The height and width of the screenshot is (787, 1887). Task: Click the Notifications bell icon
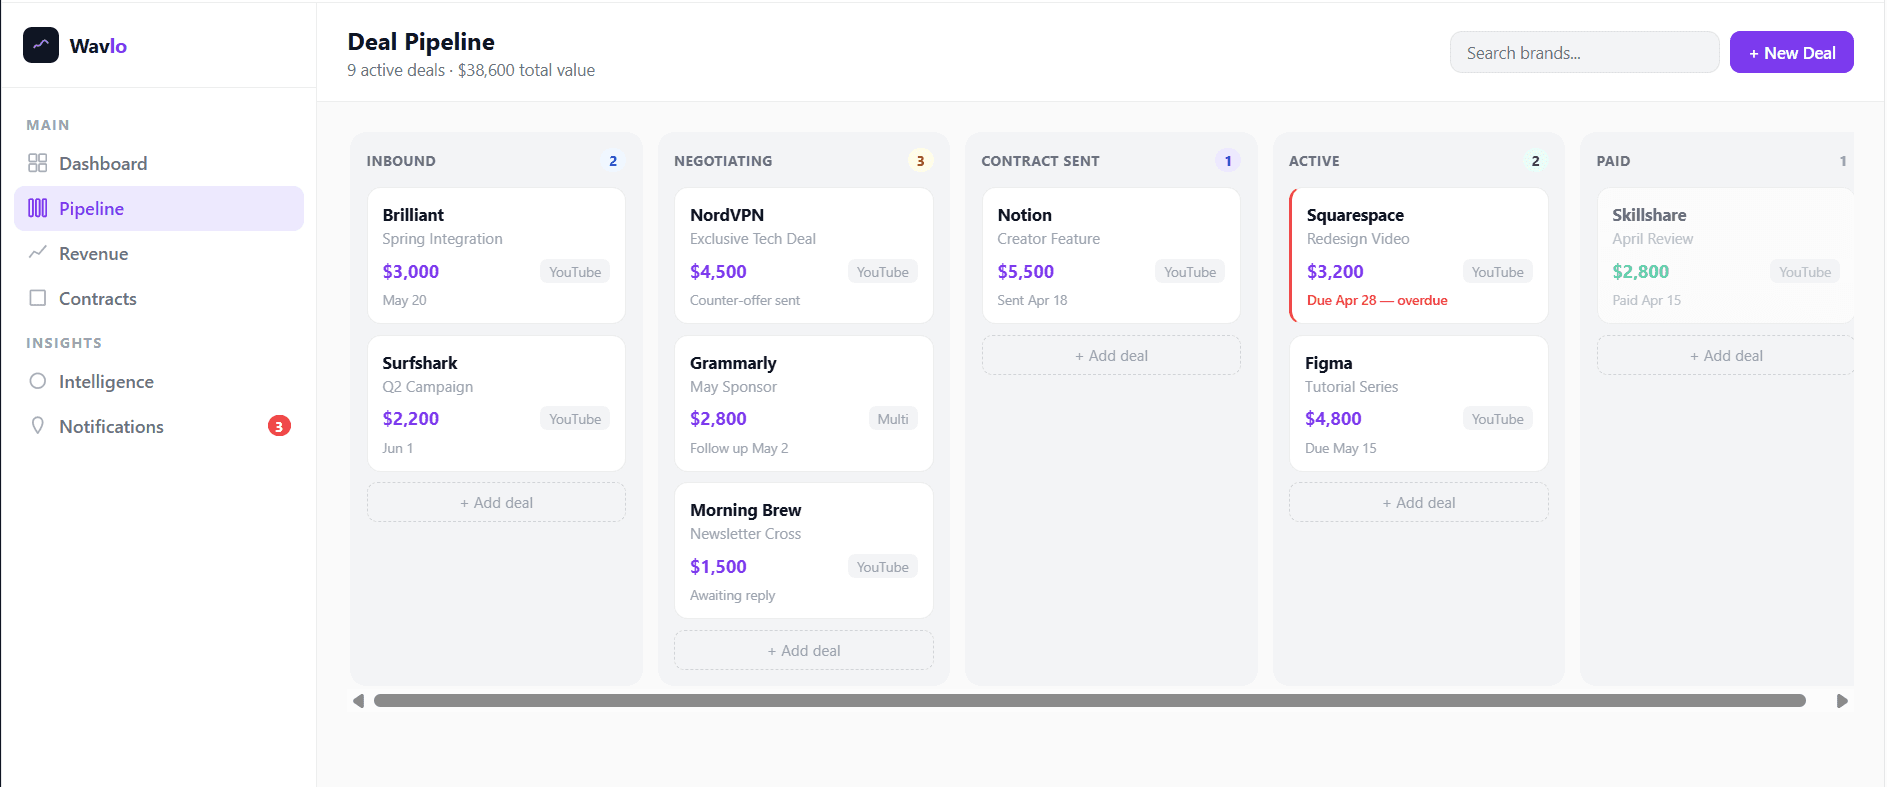click(38, 426)
